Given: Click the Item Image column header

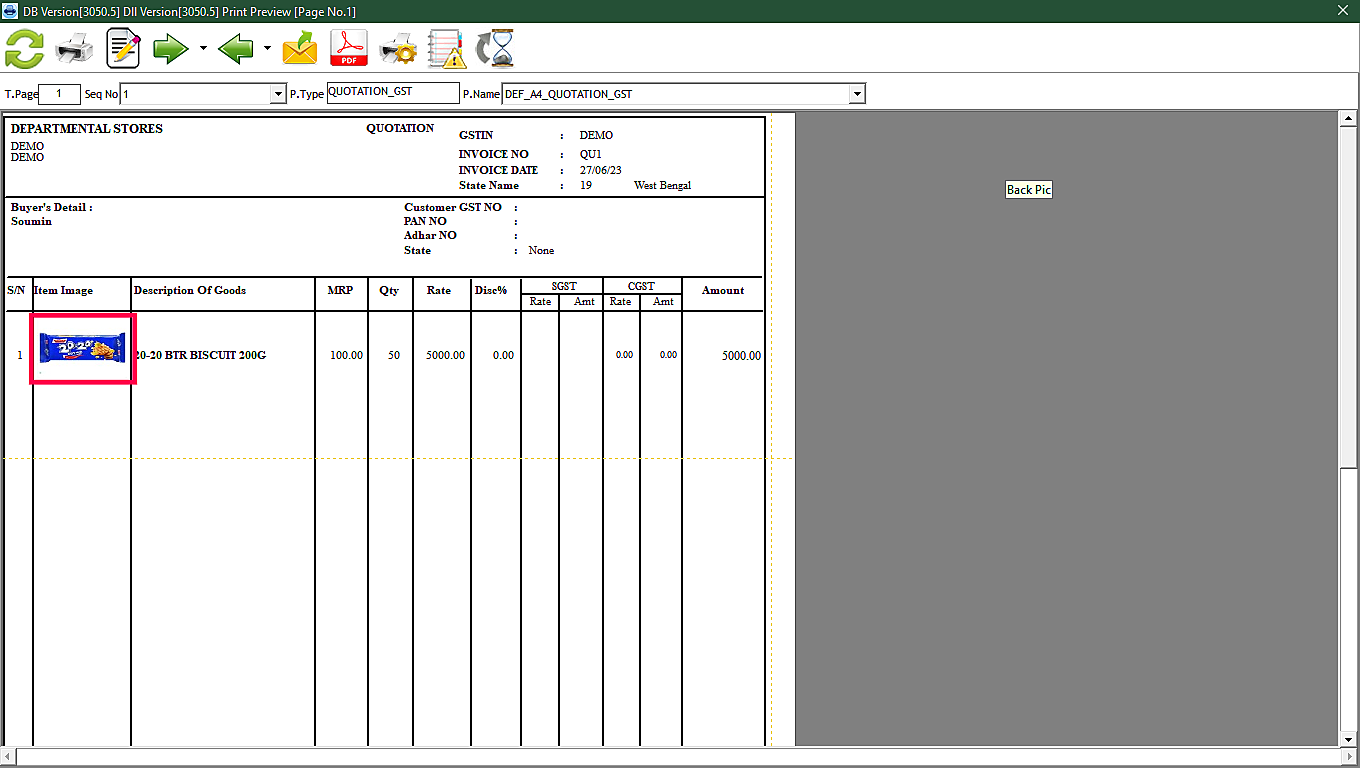Looking at the screenshot, I should click(63, 291).
